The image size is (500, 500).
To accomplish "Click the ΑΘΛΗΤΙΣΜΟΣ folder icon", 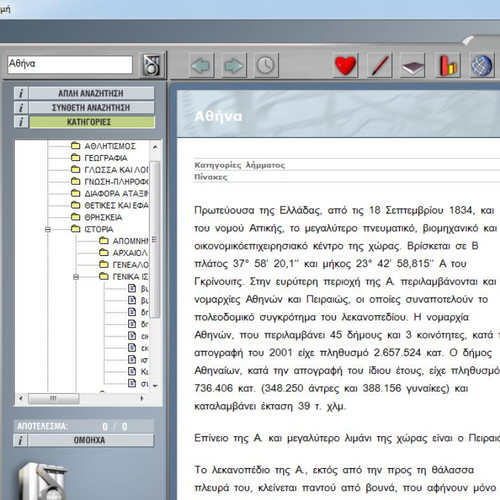I will pos(76,146).
